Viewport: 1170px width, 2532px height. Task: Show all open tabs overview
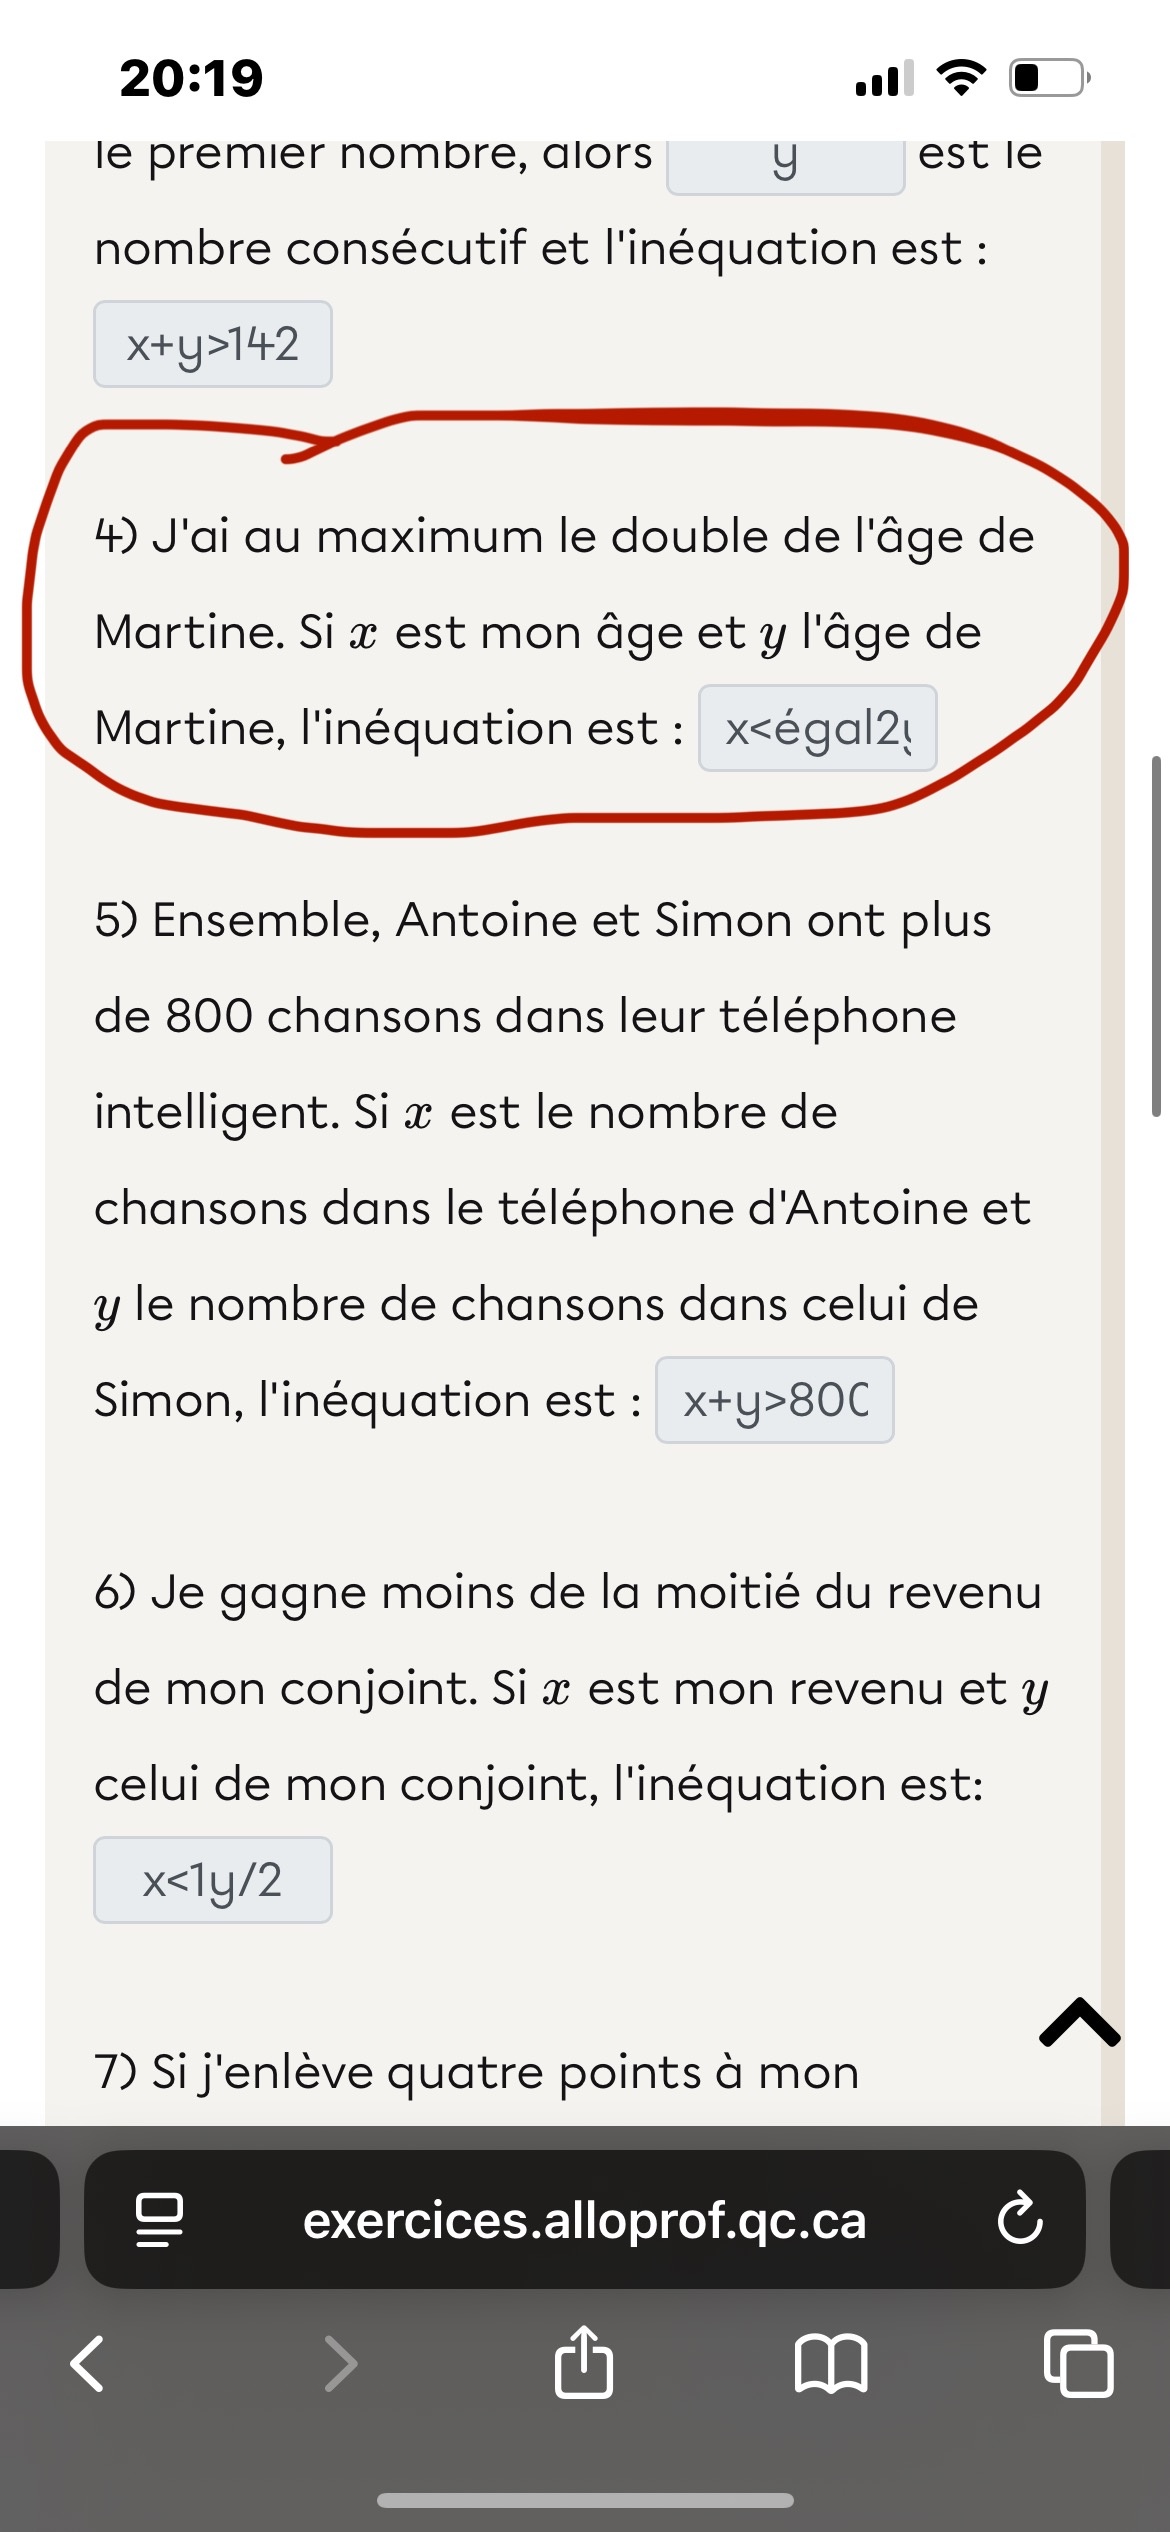pyautogui.click(x=1078, y=2364)
